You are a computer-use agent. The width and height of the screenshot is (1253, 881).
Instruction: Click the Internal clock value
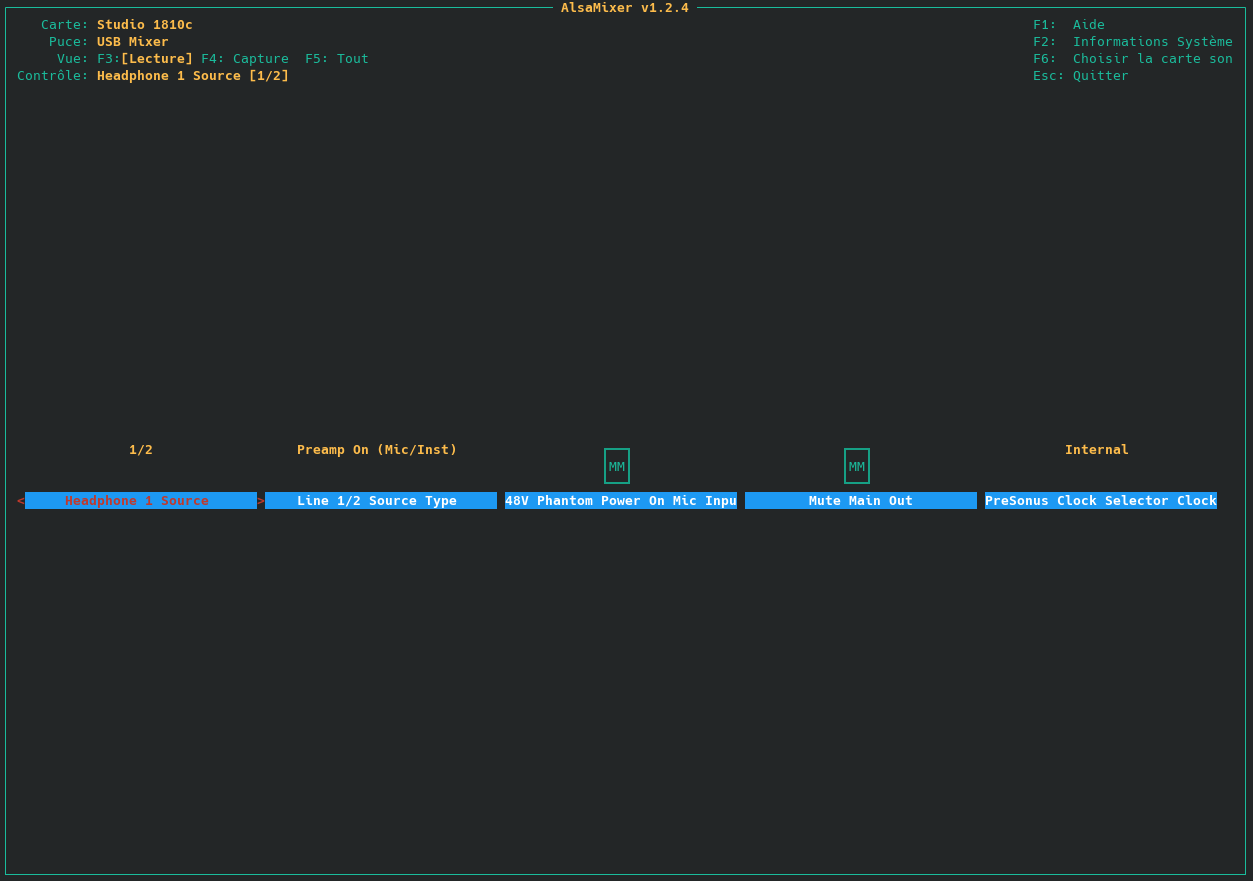(1097, 450)
